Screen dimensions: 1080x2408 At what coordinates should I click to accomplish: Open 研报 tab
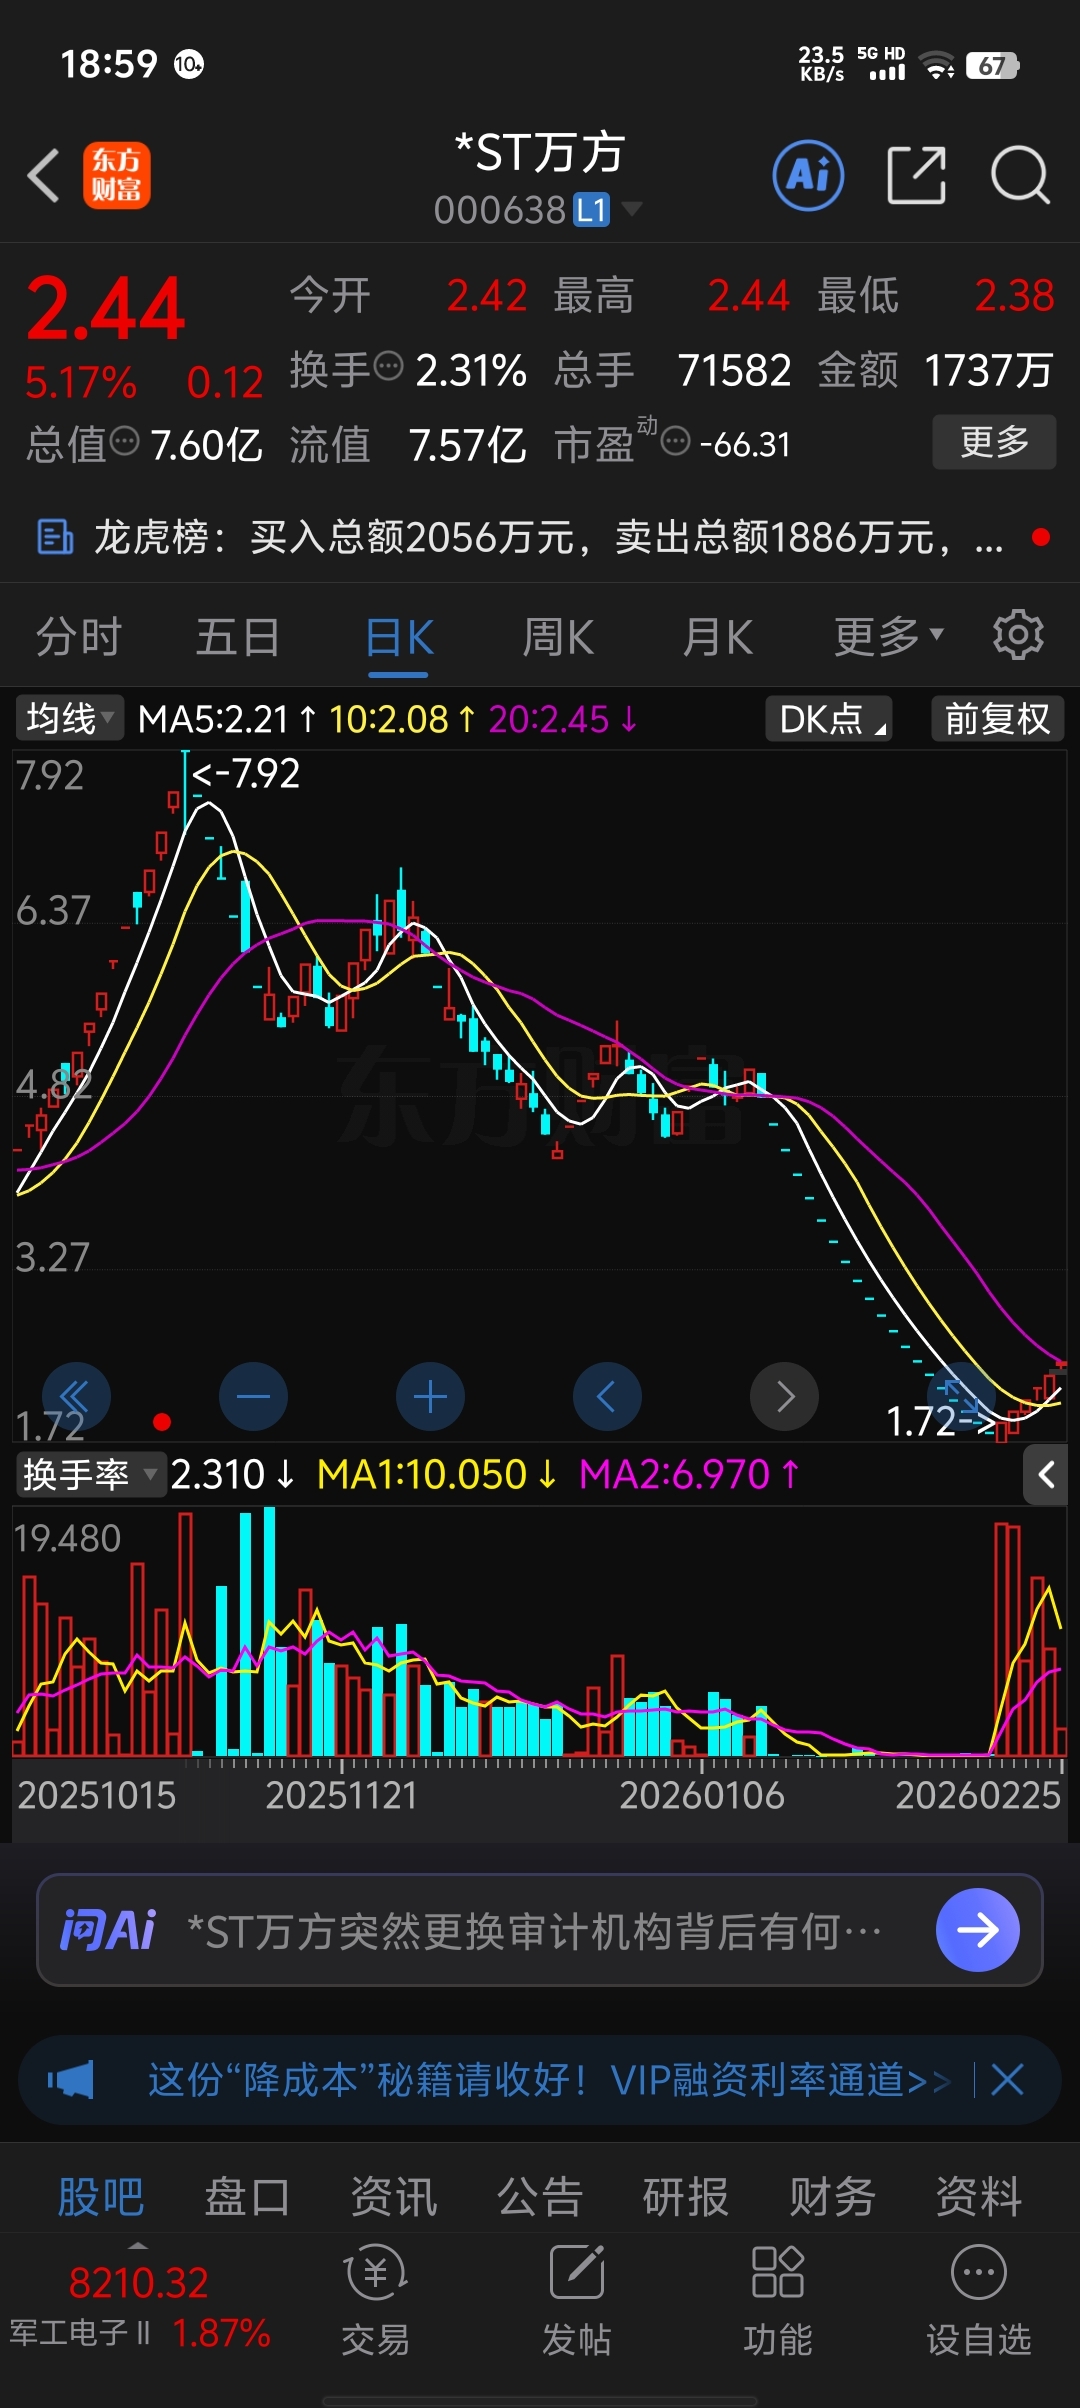[x=686, y=2196]
